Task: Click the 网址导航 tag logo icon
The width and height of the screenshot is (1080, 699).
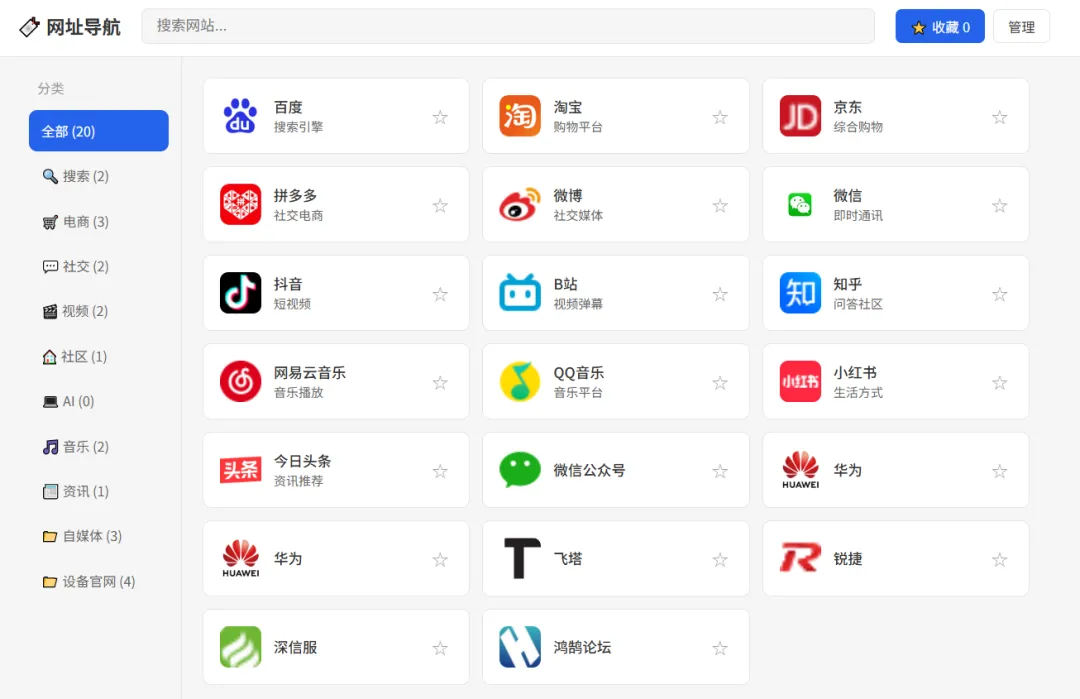Action: coord(29,27)
